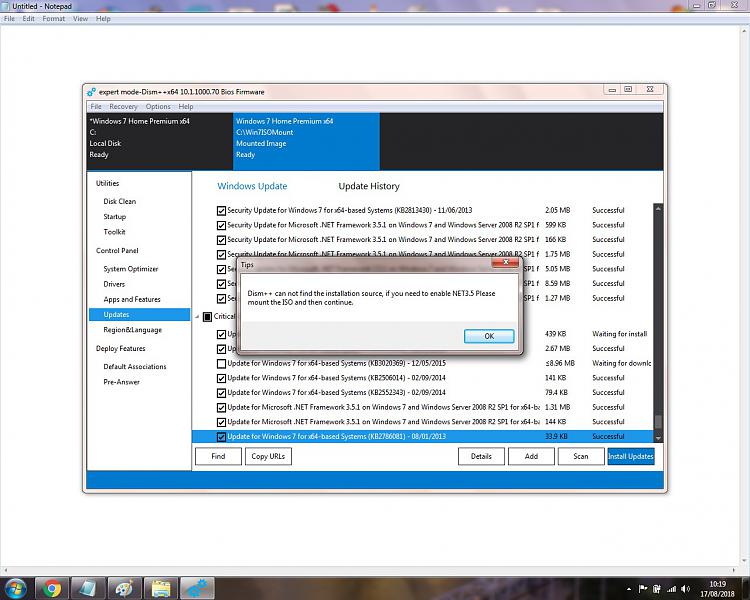
Task: Open Dism++ taskbar icon
Action: click(x=197, y=589)
